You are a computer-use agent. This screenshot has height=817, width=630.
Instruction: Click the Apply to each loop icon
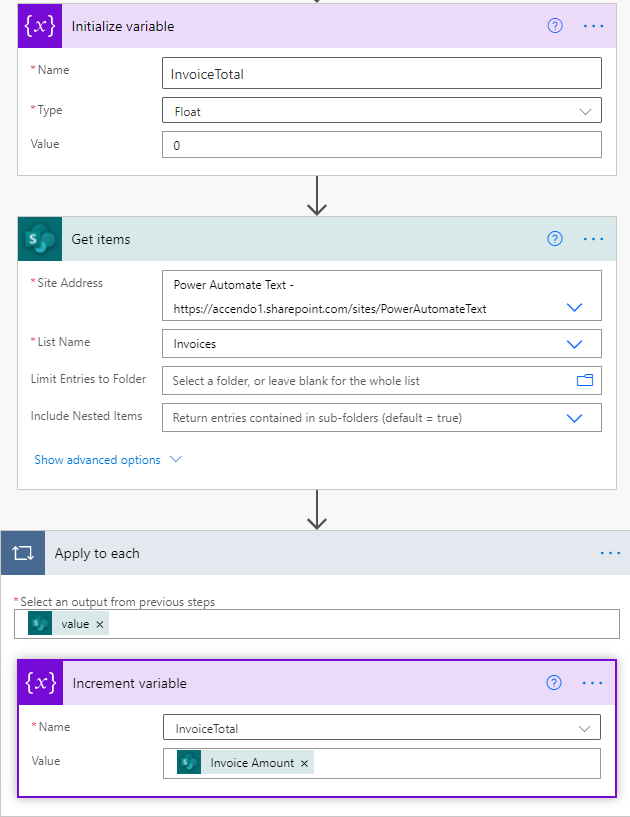22,552
